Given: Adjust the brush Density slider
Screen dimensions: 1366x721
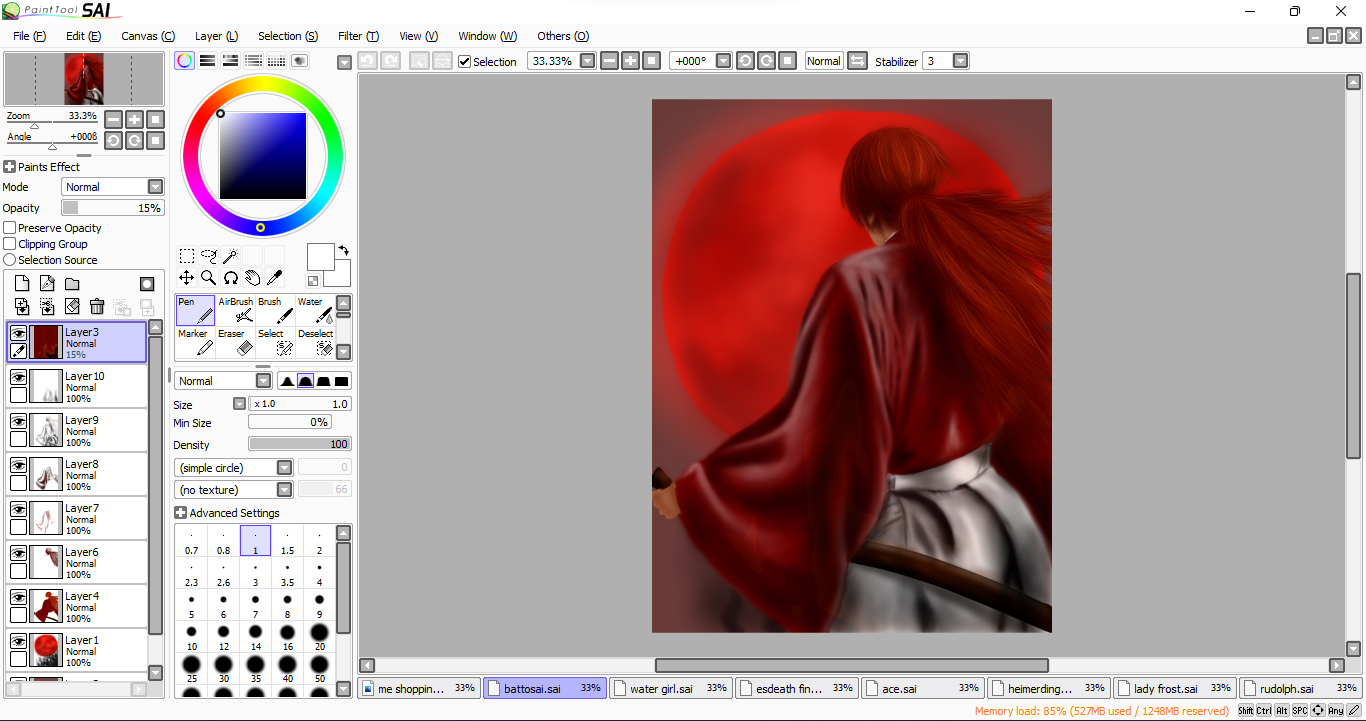Looking at the screenshot, I should (300, 444).
